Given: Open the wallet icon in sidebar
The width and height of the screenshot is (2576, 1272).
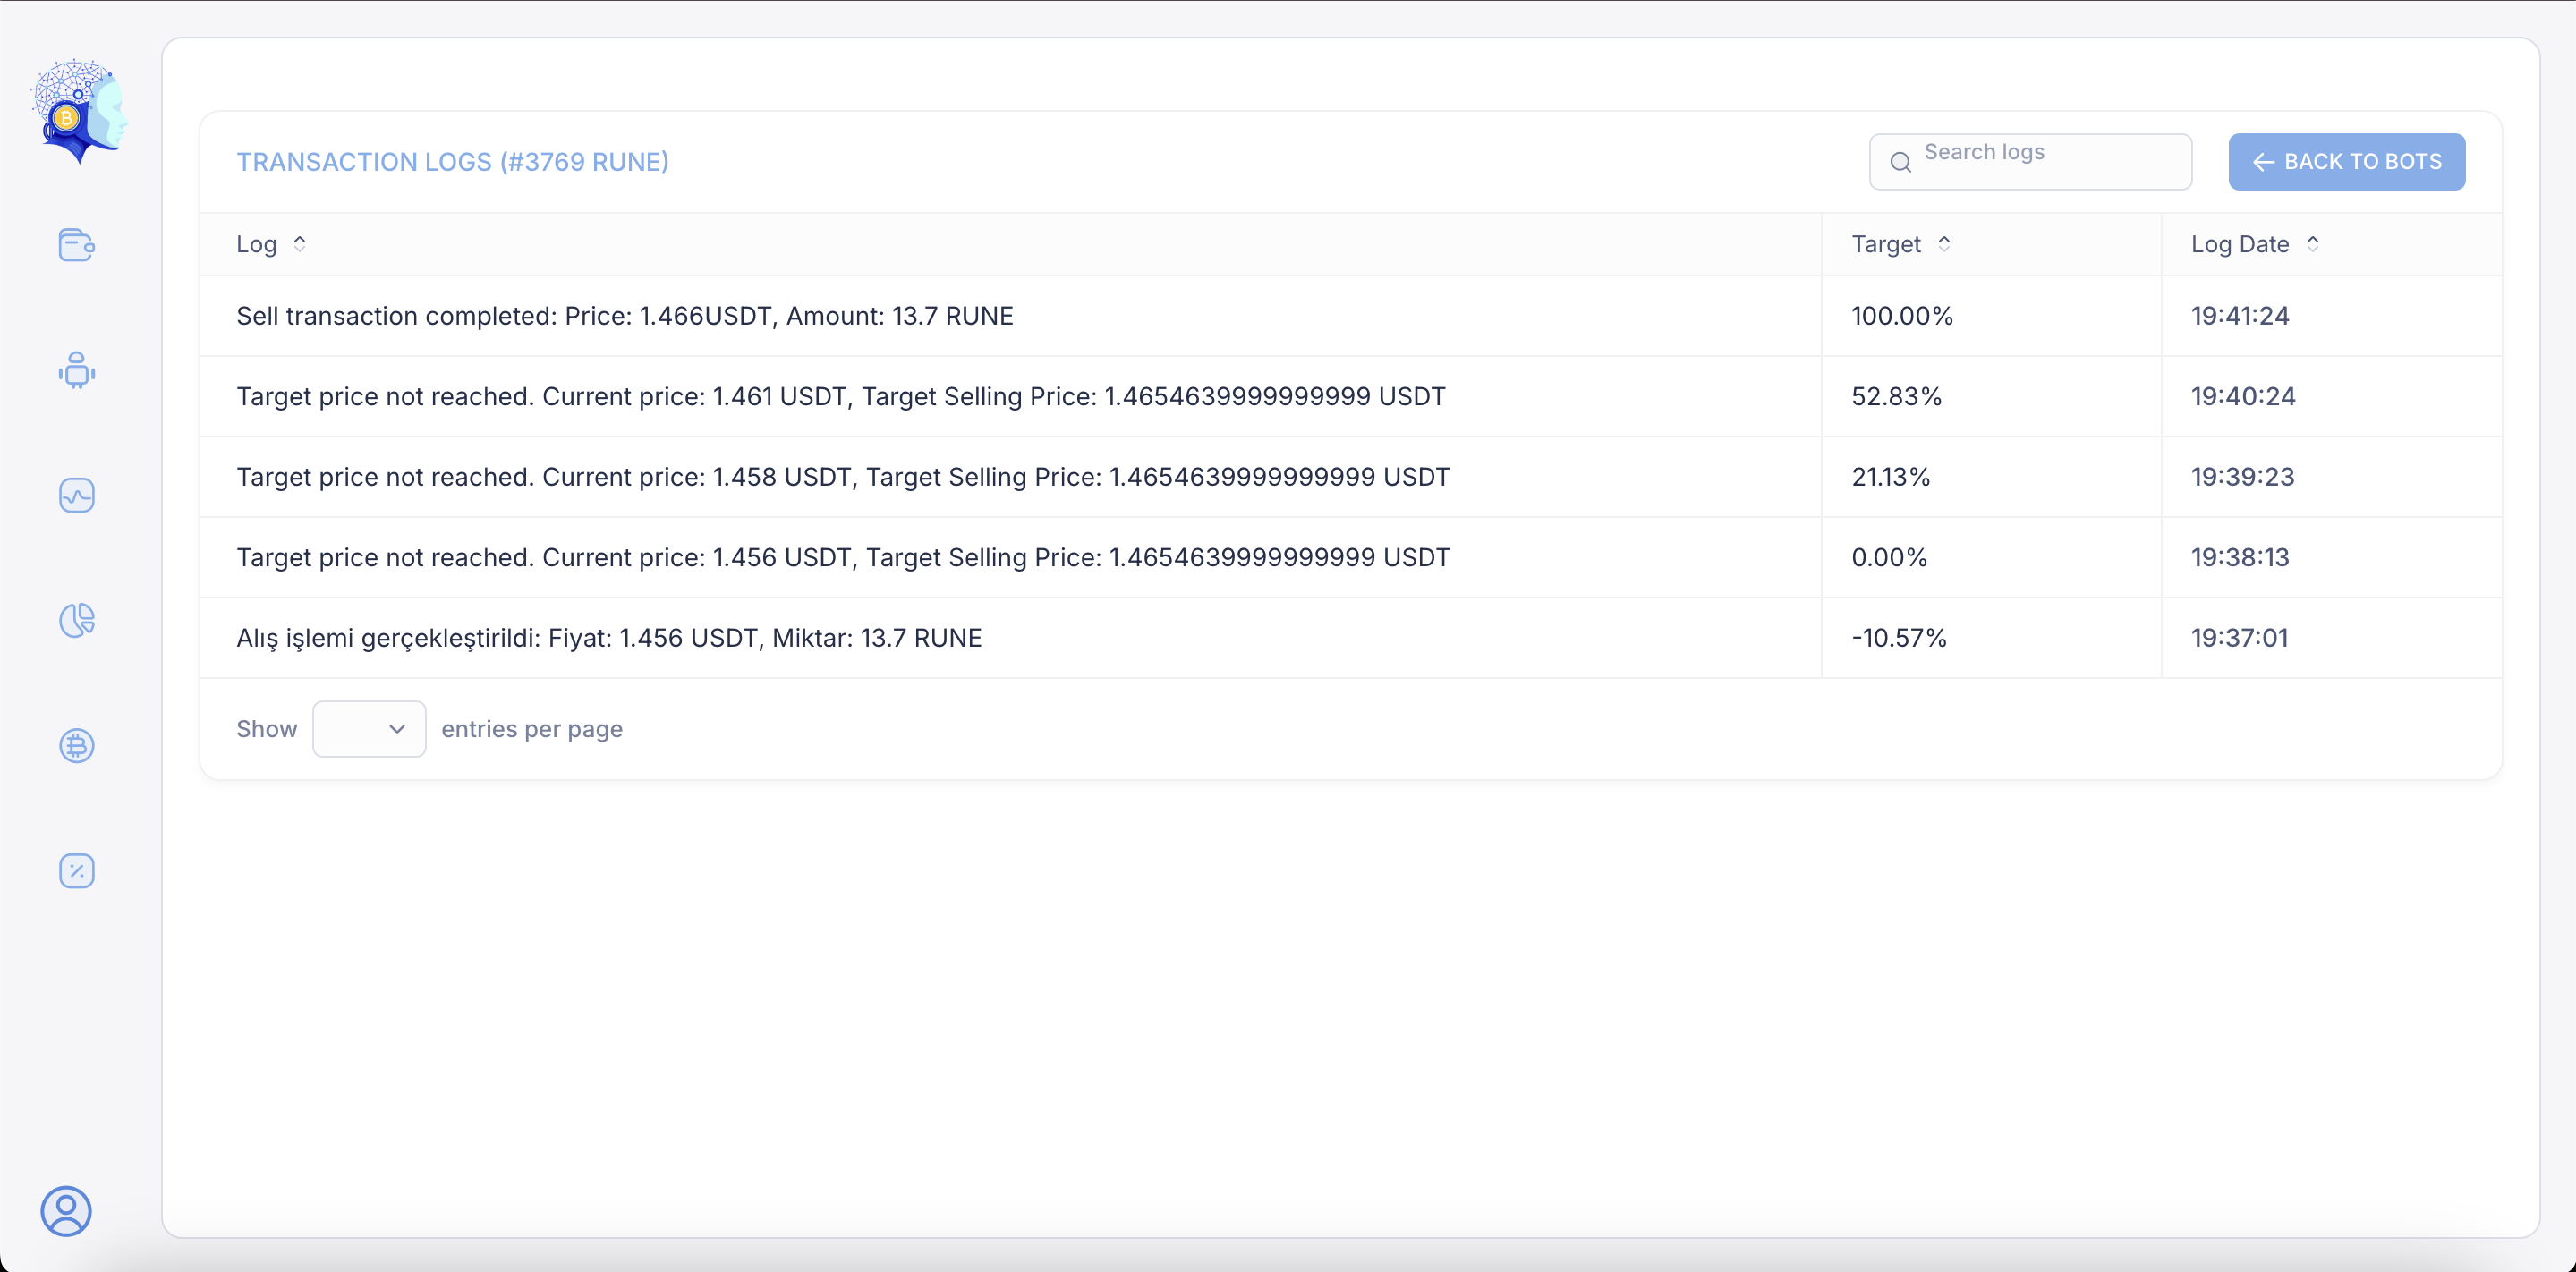Looking at the screenshot, I should click(76, 245).
